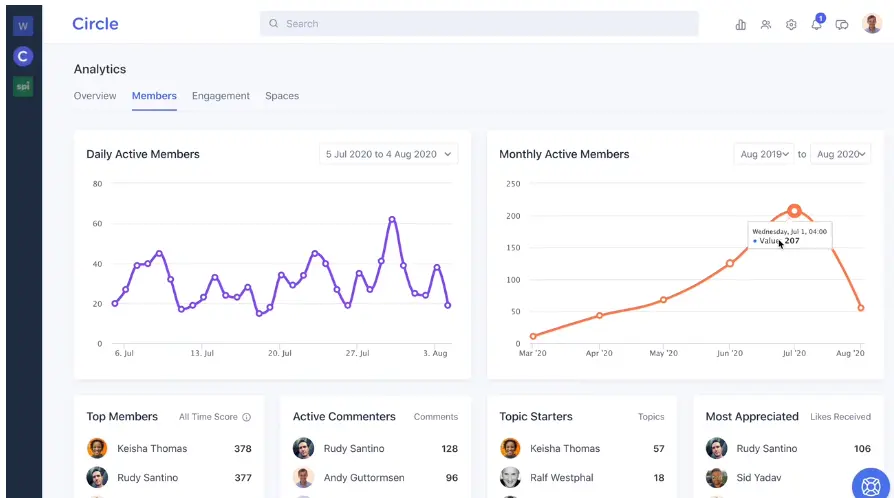894x498 pixels.
Task: Click the Circle logo link
Action: [95, 24]
